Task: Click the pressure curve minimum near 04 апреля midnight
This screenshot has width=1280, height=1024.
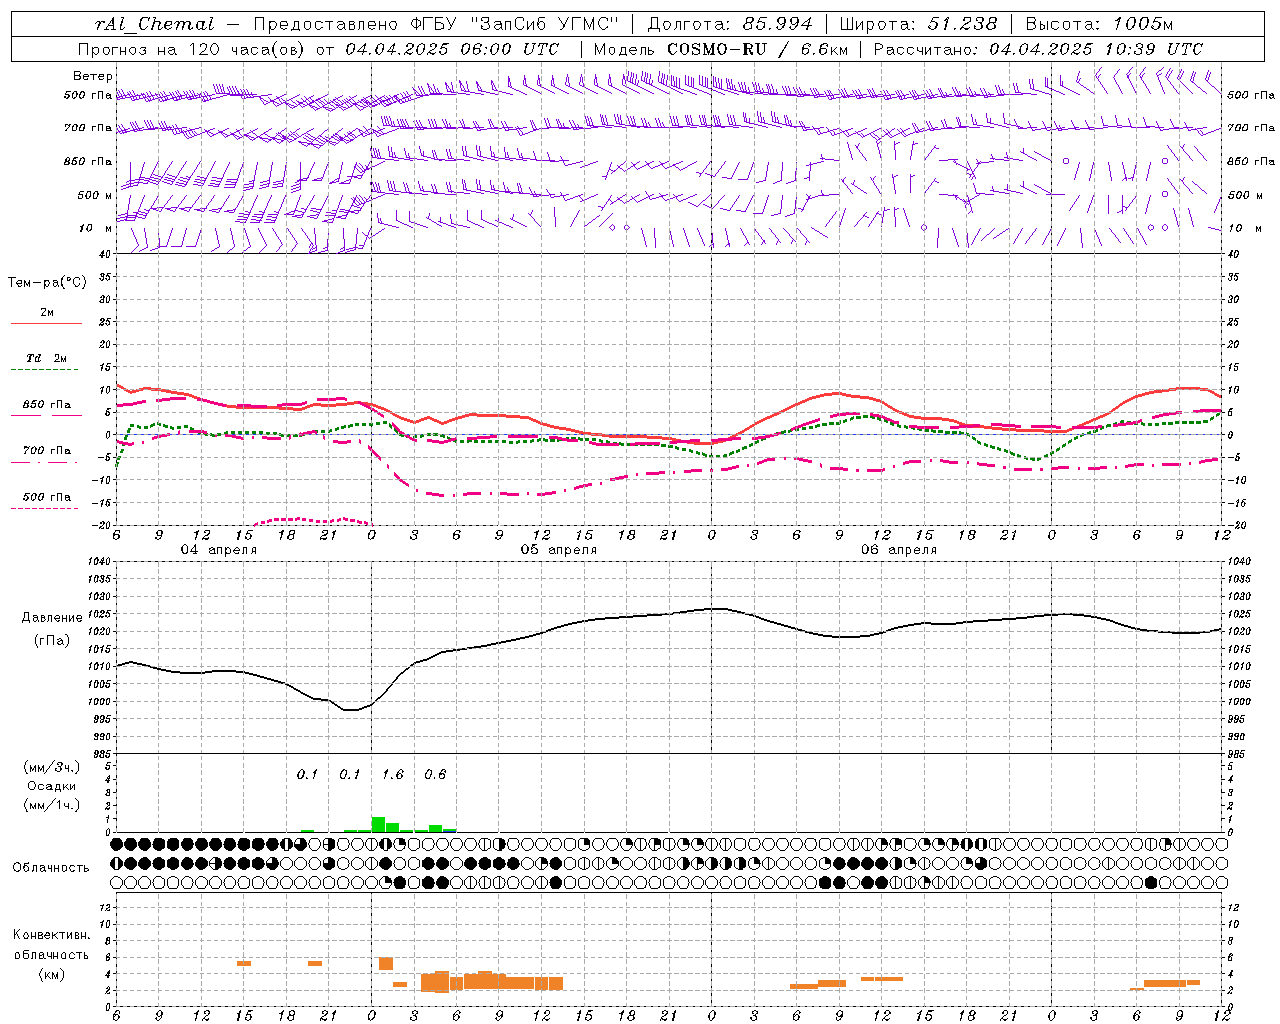Action: 349,710
